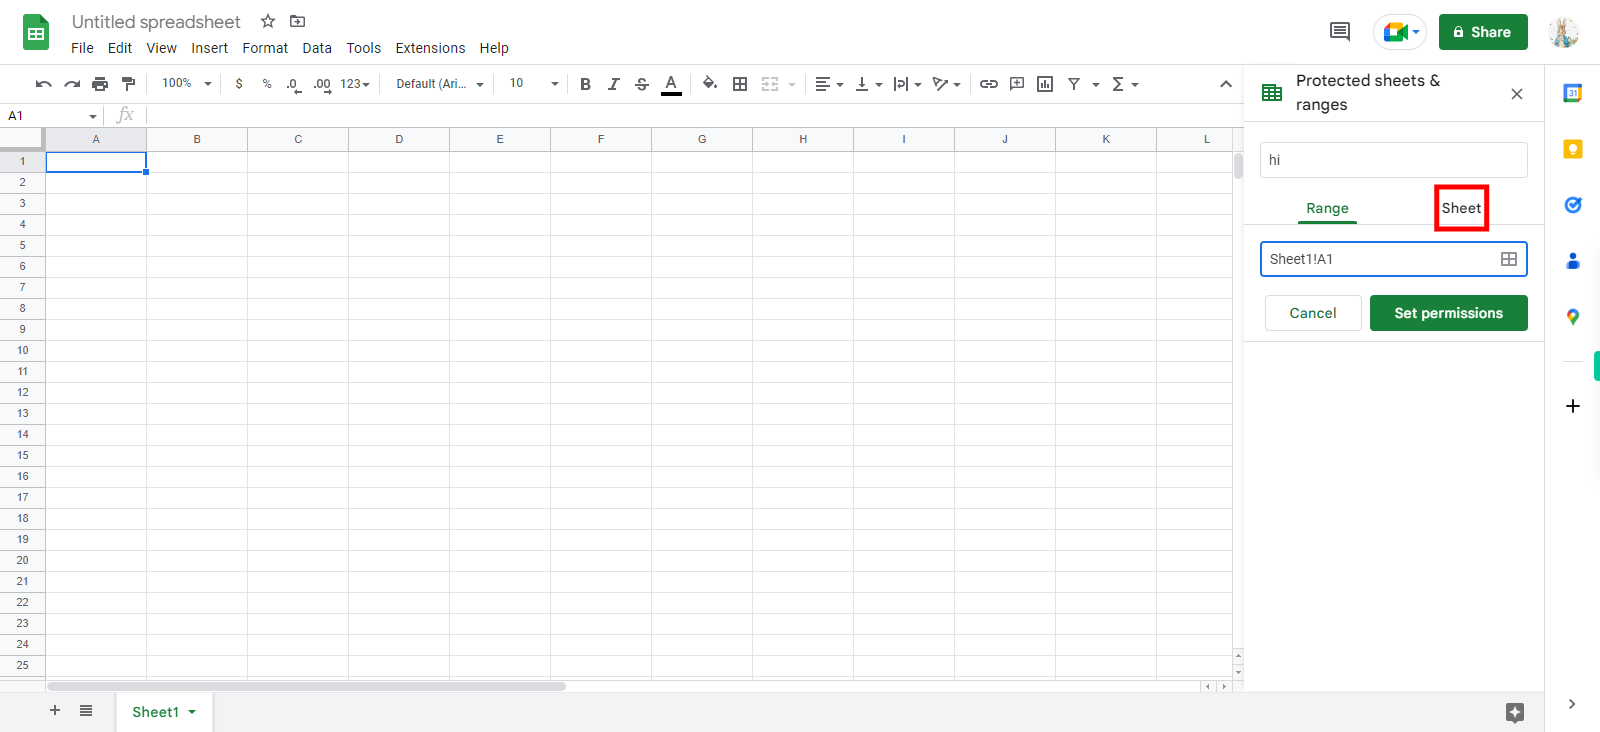Open the View menu
The image size is (1600, 732).
click(x=161, y=48)
